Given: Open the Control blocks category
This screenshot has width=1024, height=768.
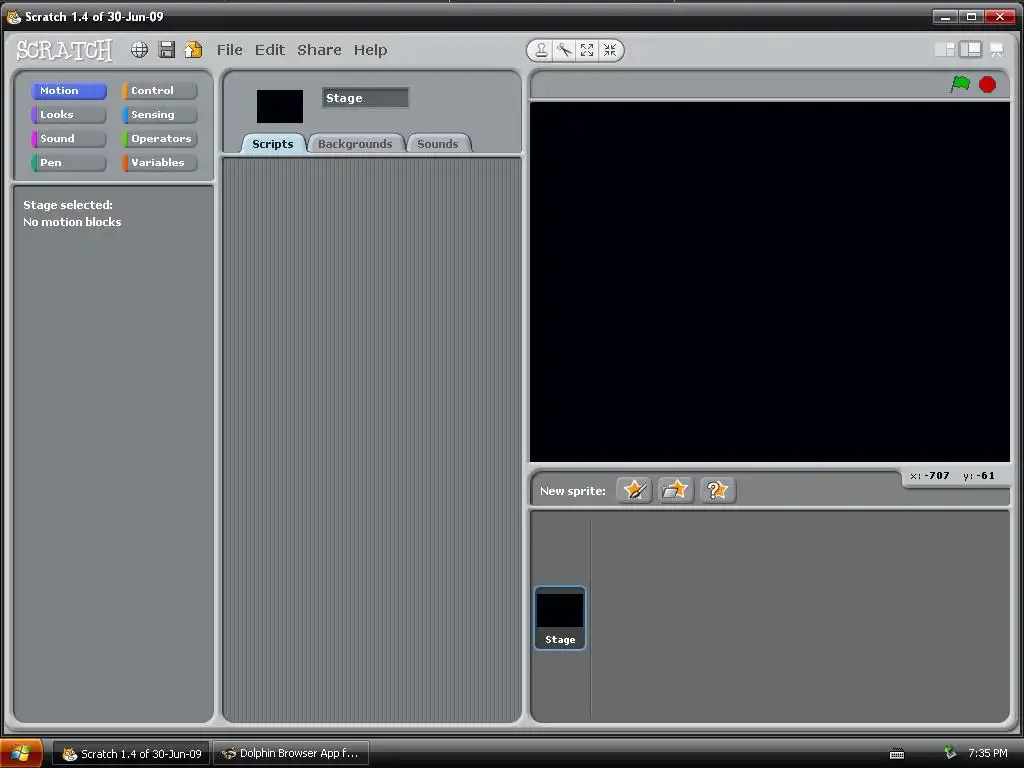Looking at the screenshot, I should tap(159, 91).
